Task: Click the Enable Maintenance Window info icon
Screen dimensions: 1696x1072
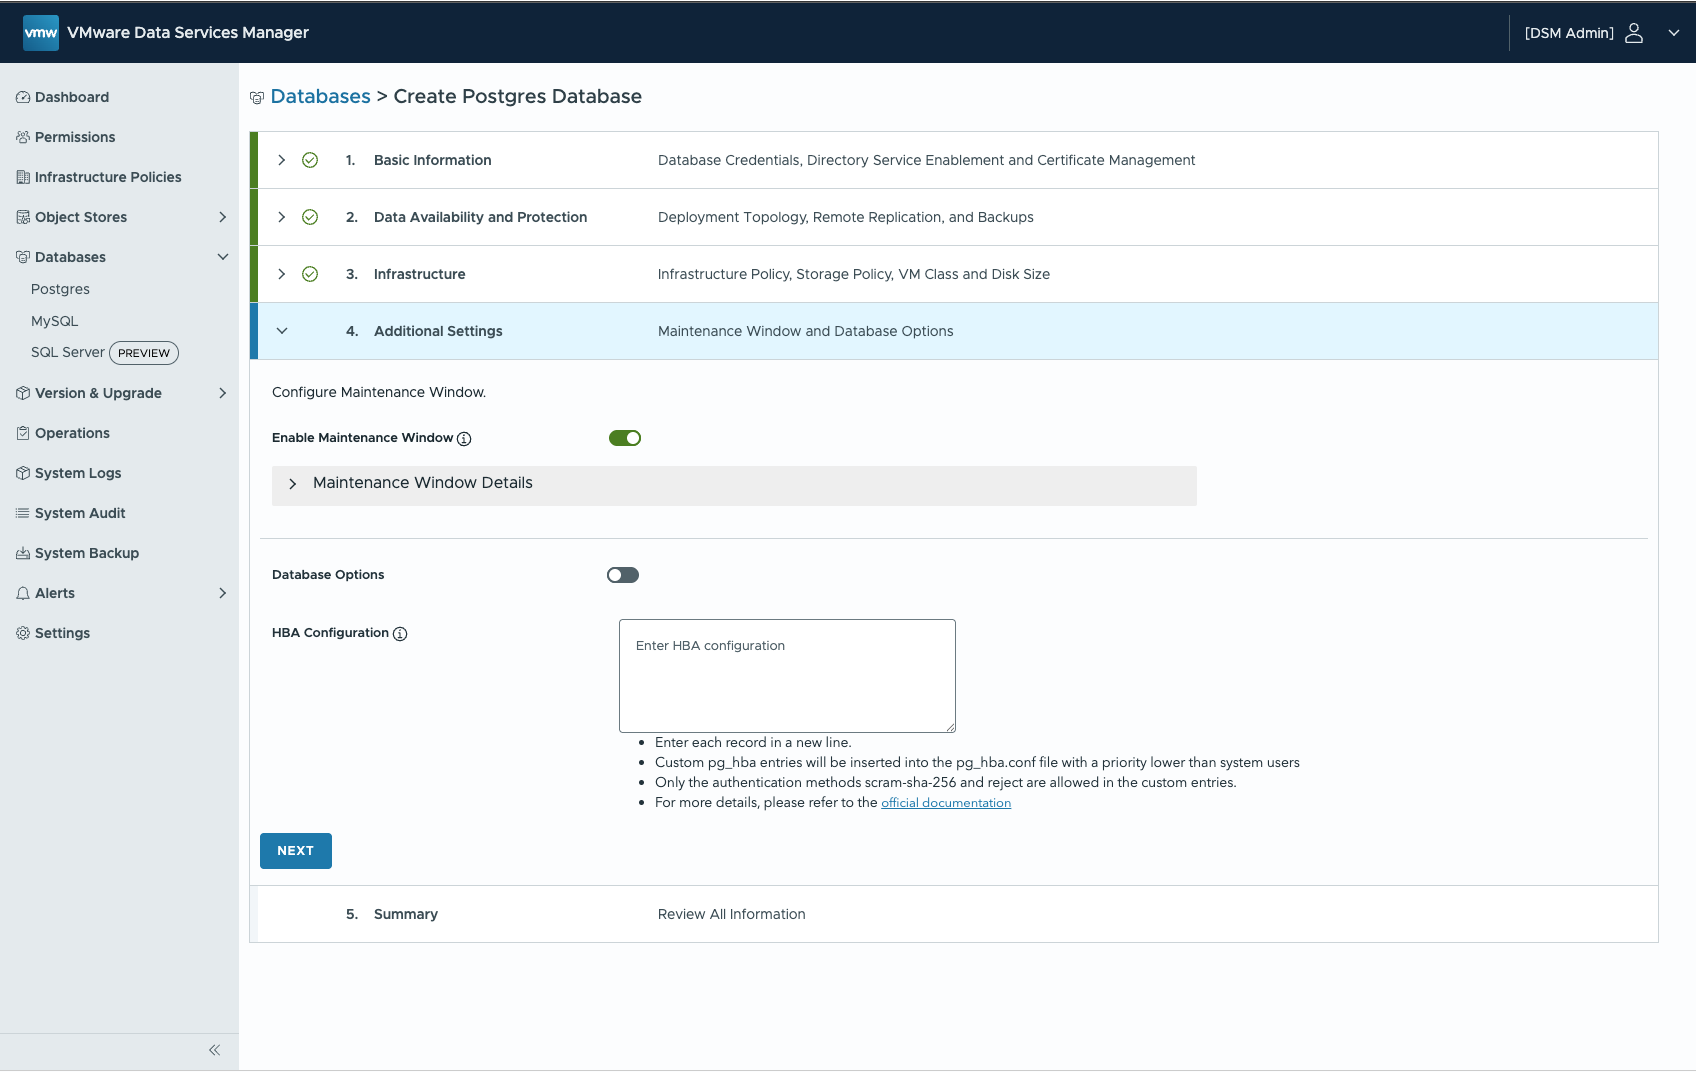Action: click(x=464, y=439)
